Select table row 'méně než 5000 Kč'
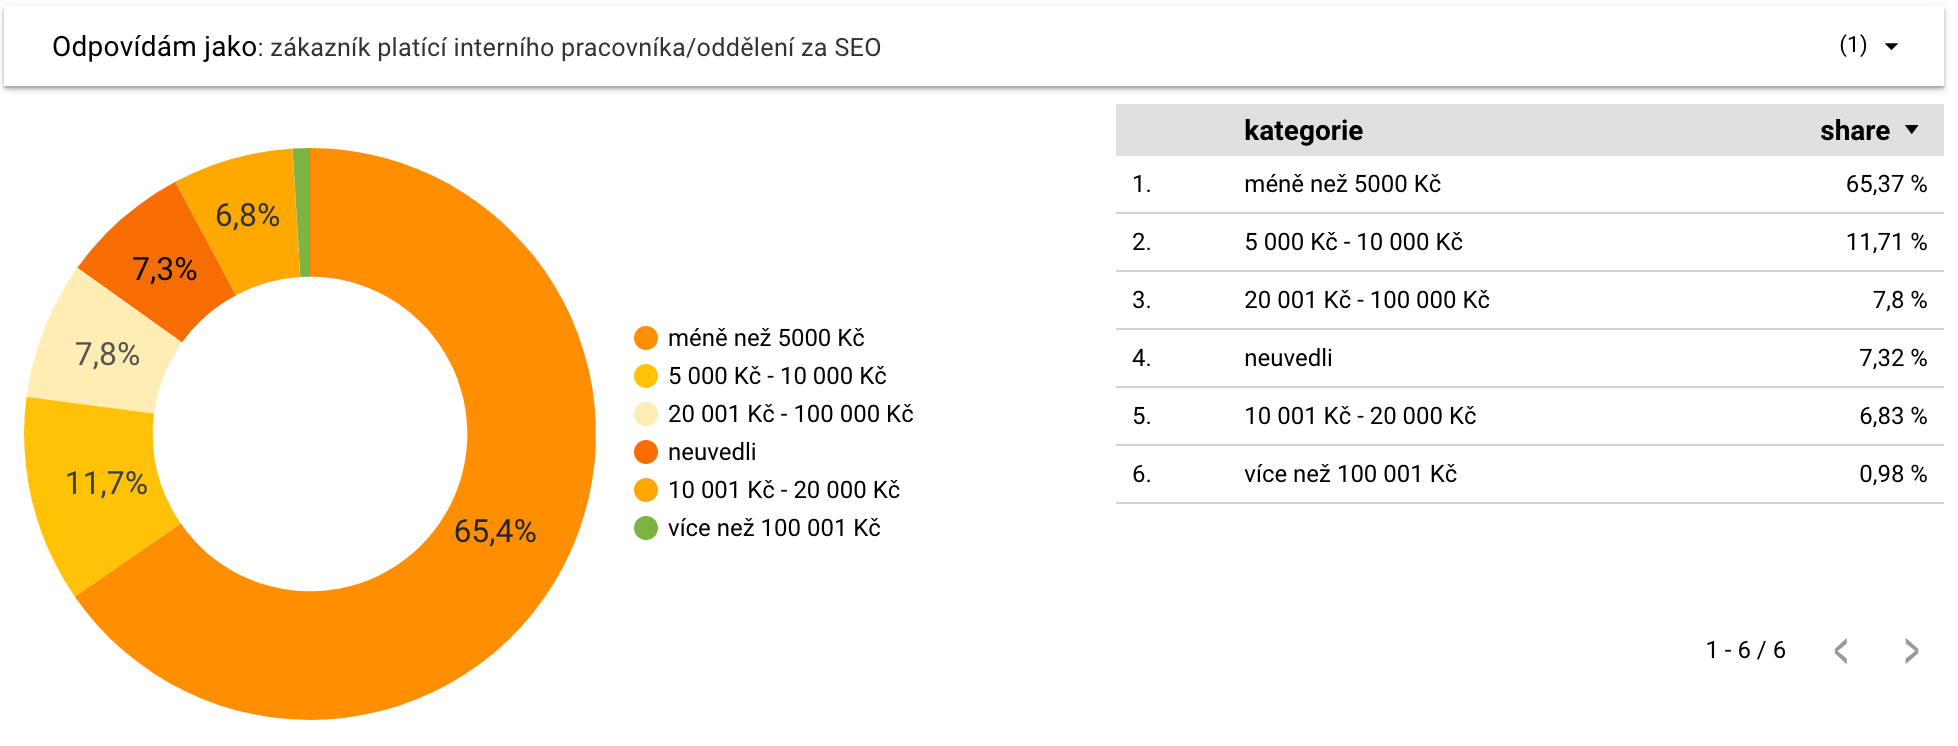 click(x=1529, y=184)
